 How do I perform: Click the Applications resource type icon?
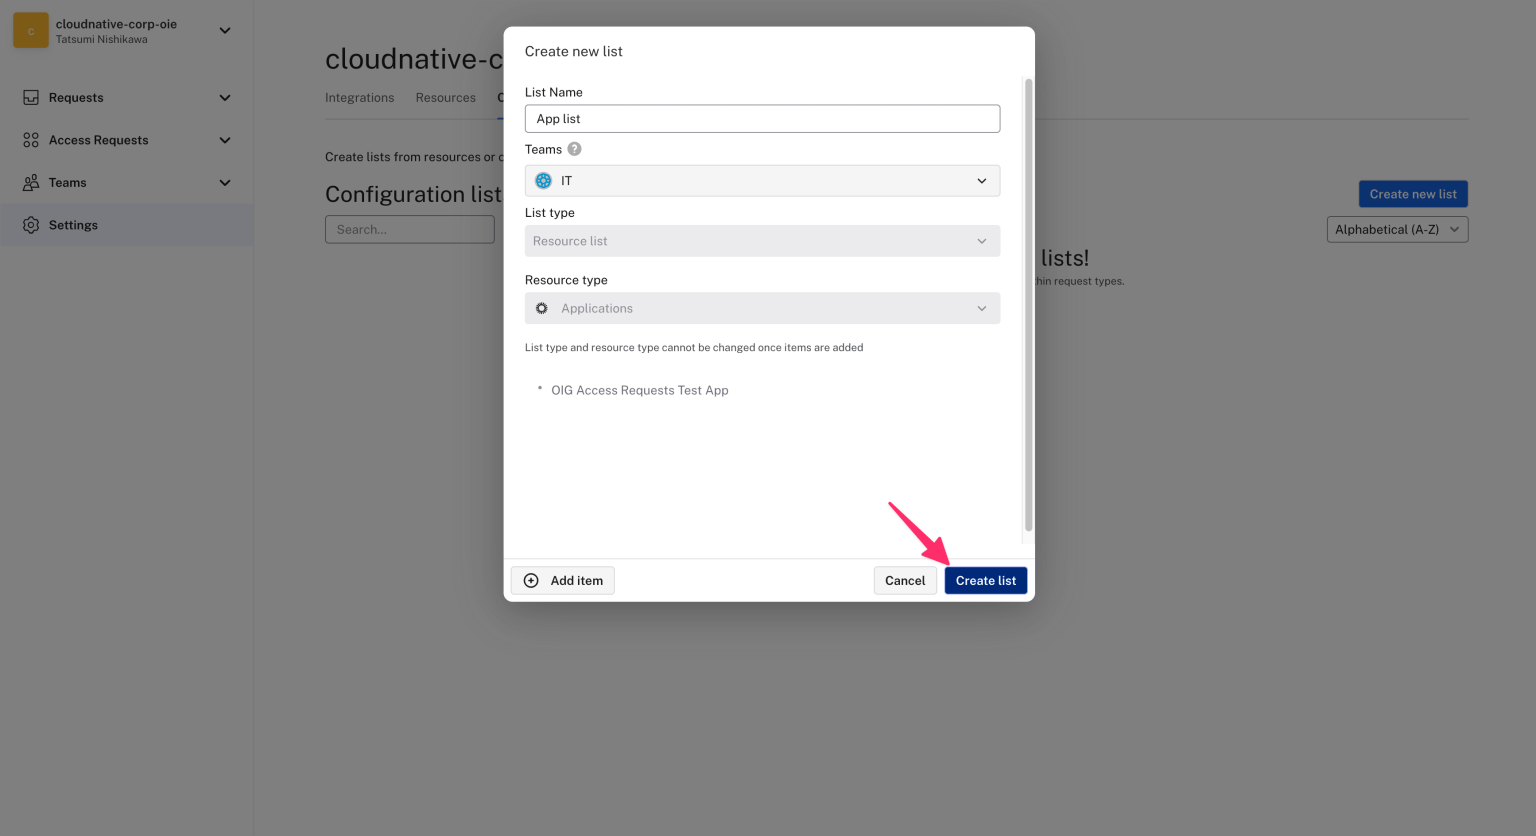pyautogui.click(x=541, y=308)
